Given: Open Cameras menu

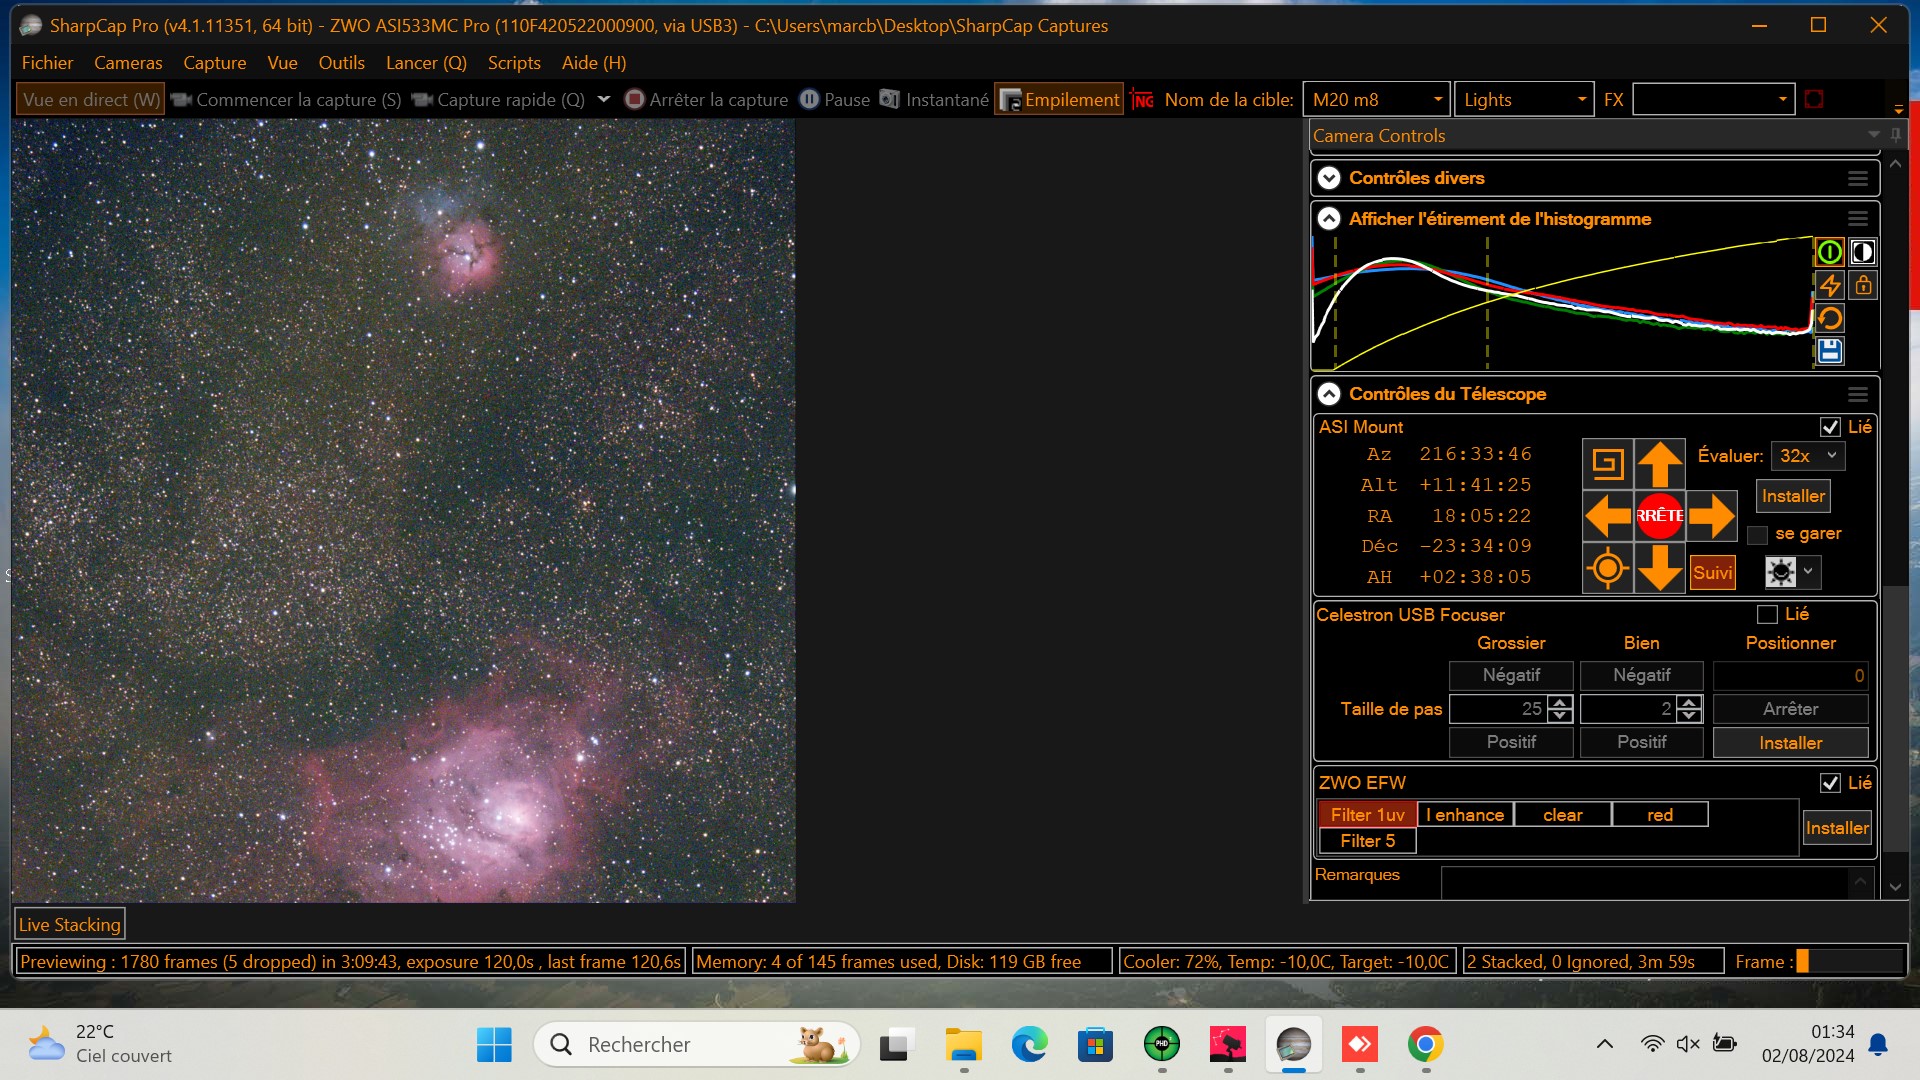Looking at the screenshot, I should (x=128, y=63).
